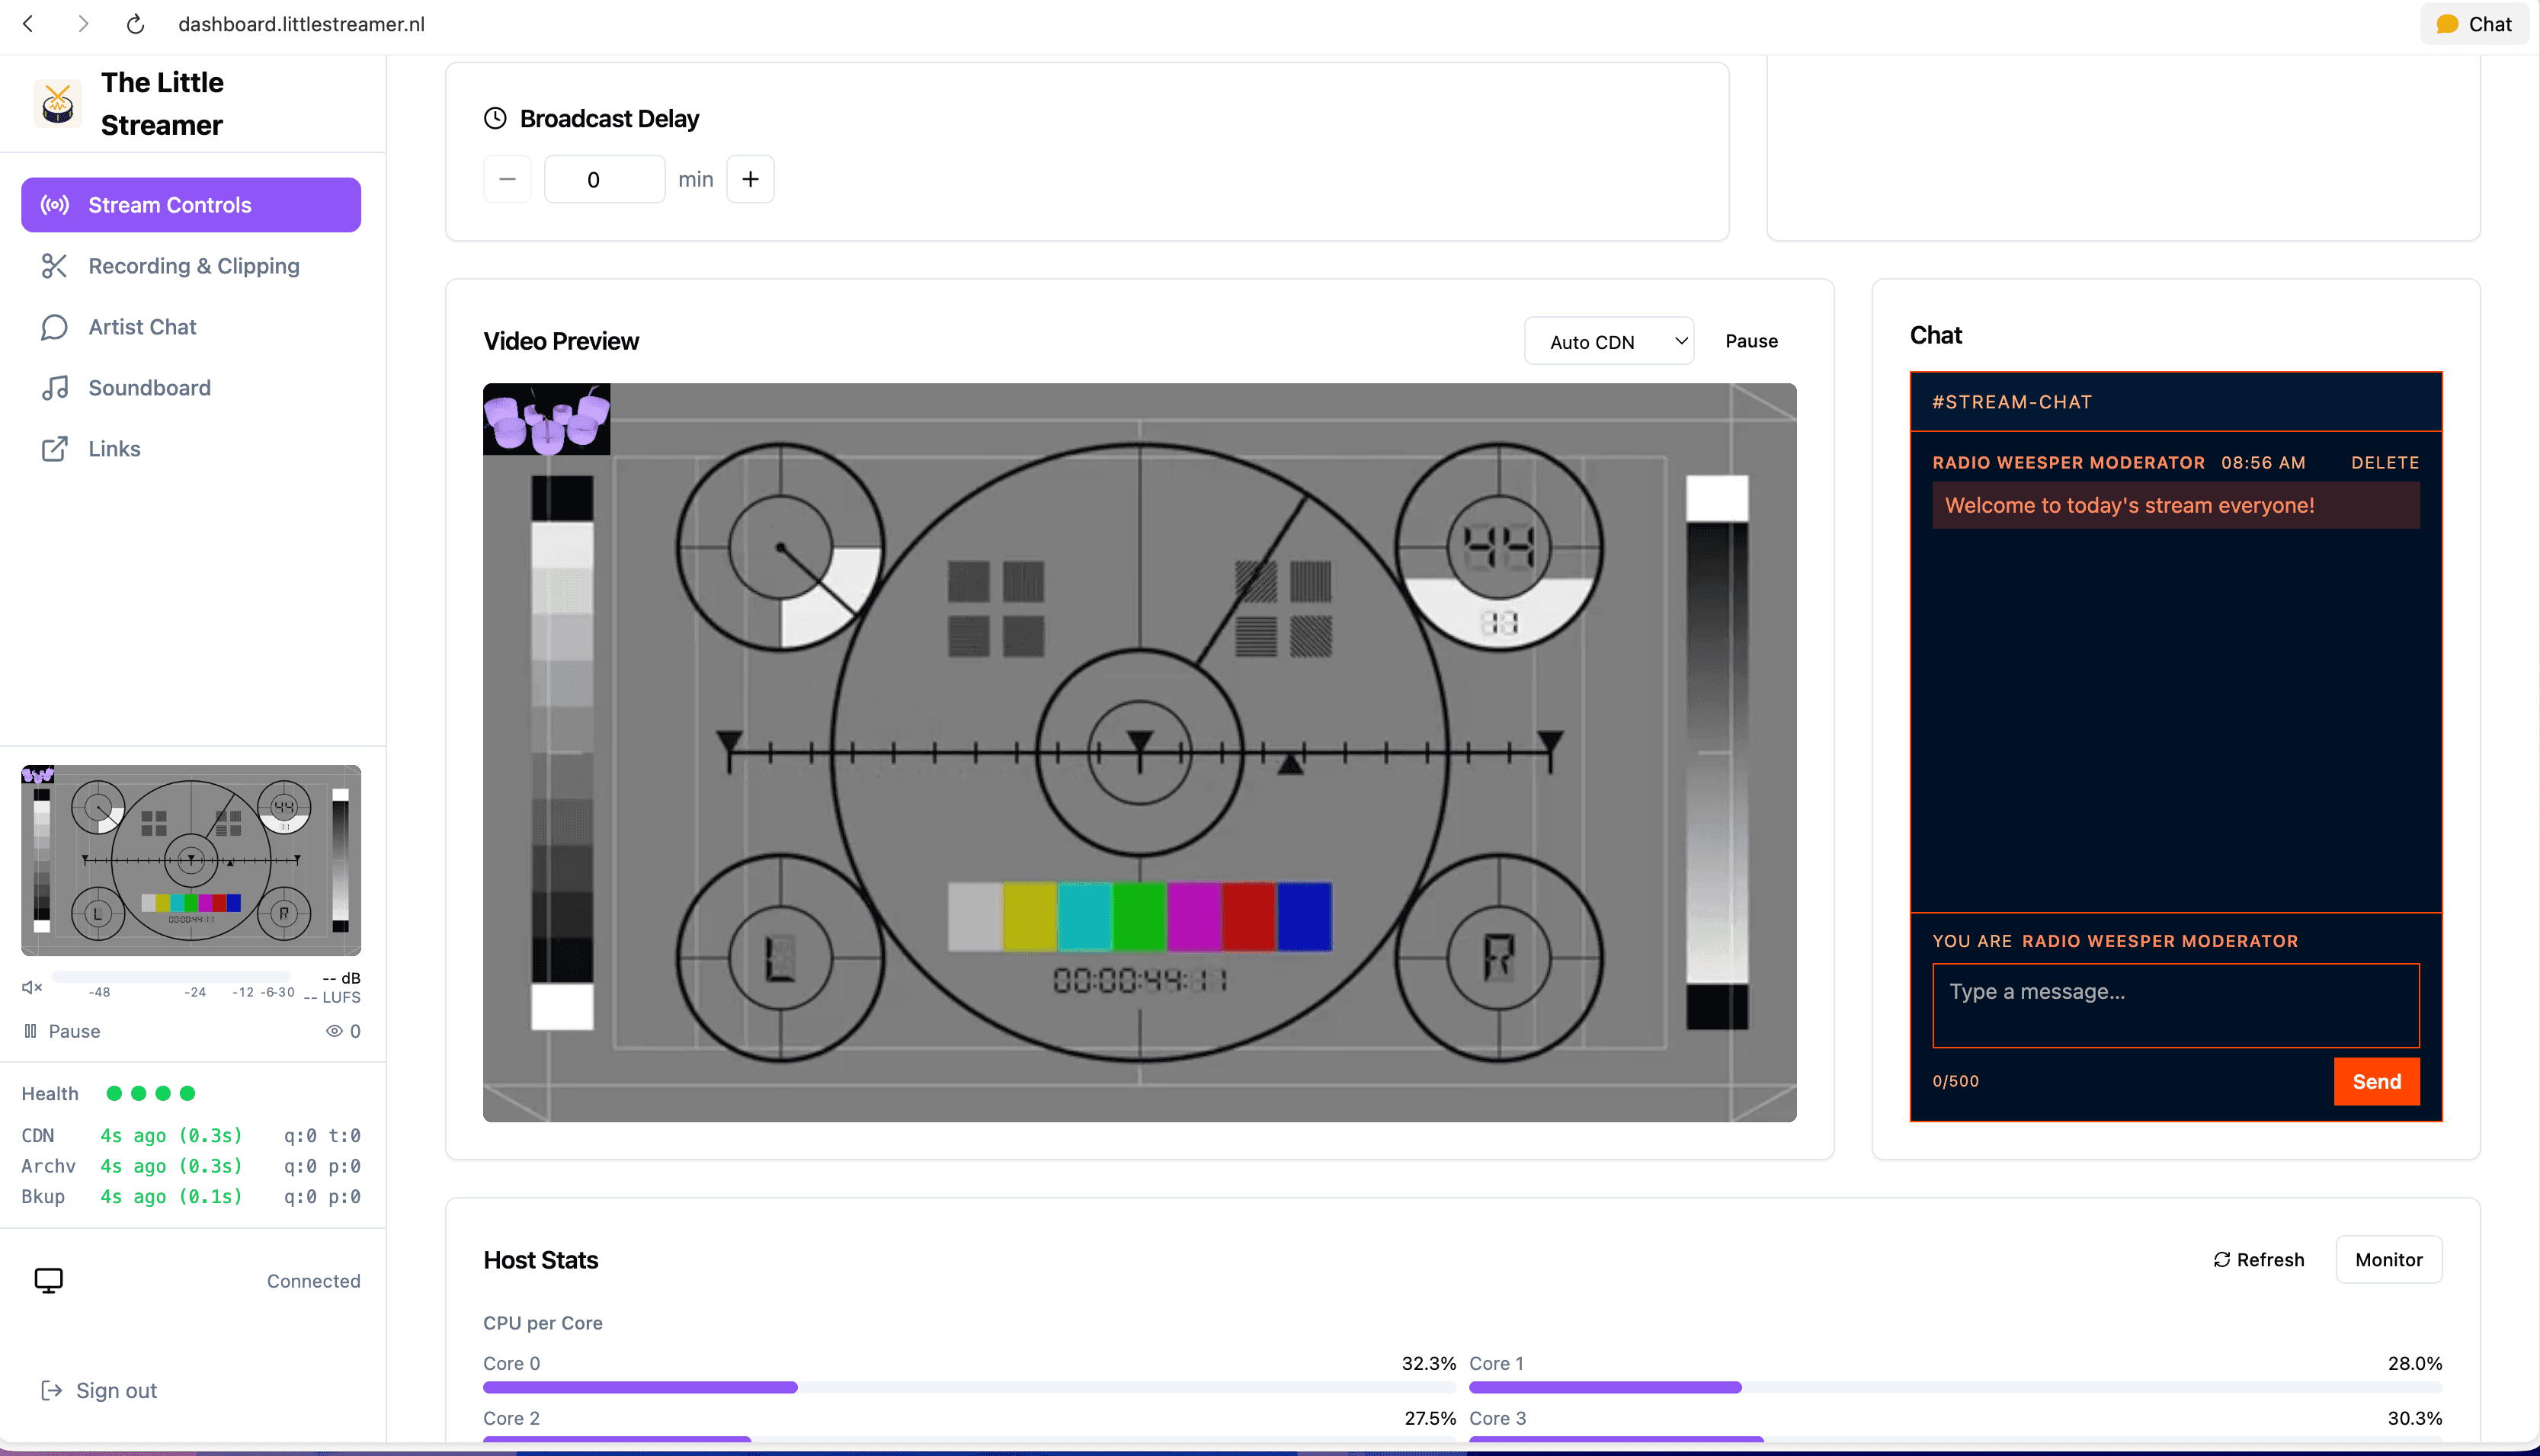Image resolution: width=2540 pixels, height=1456 pixels.
Task: Go to Artist Chat page
Action: point(191,327)
